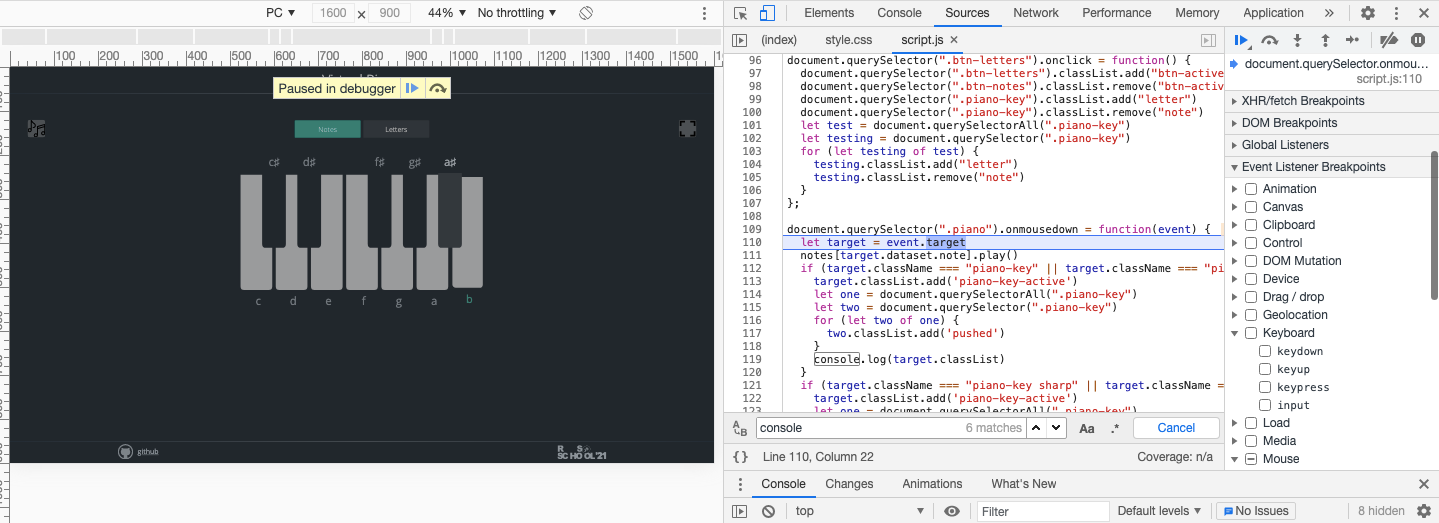Cancel the script search bar
This screenshot has width=1439, height=523.
1176,428
